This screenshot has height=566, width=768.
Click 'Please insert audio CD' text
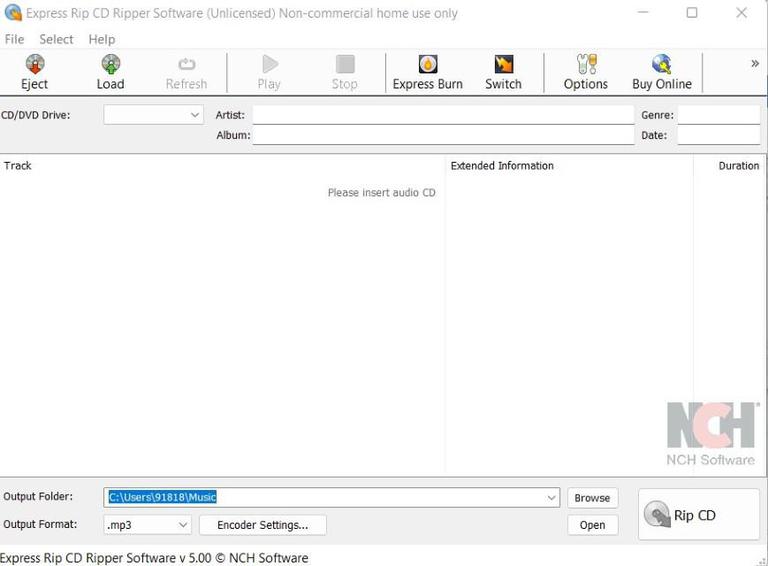coord(382,192)
